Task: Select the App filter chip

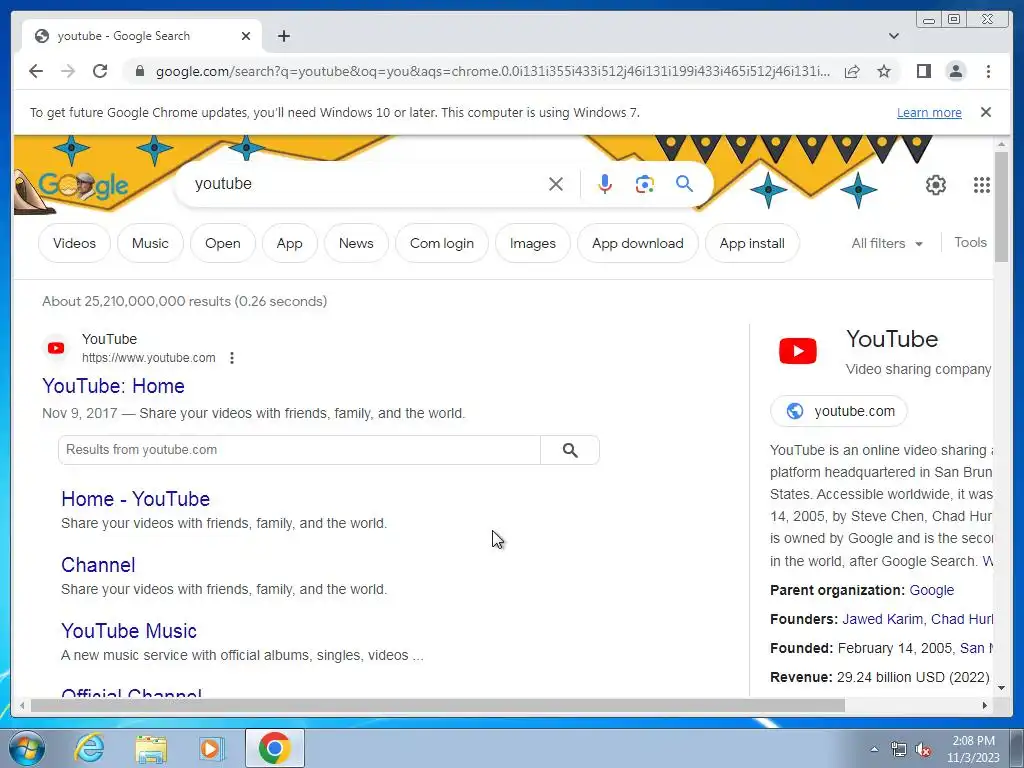Action: click(289, 243)
